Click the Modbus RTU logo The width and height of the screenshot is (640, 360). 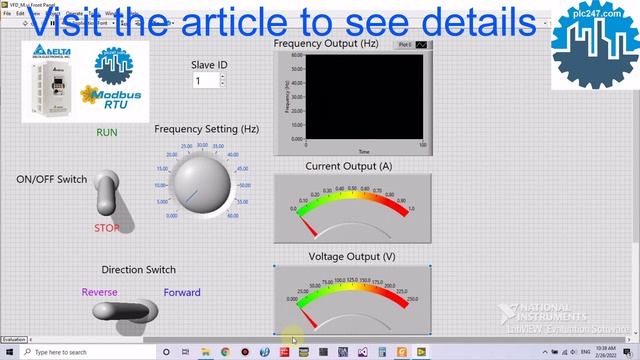[x=111, y=97]
